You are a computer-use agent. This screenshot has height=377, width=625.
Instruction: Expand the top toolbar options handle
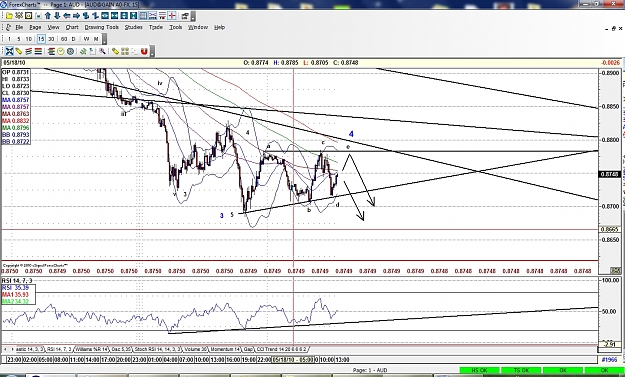coord(193,16)
